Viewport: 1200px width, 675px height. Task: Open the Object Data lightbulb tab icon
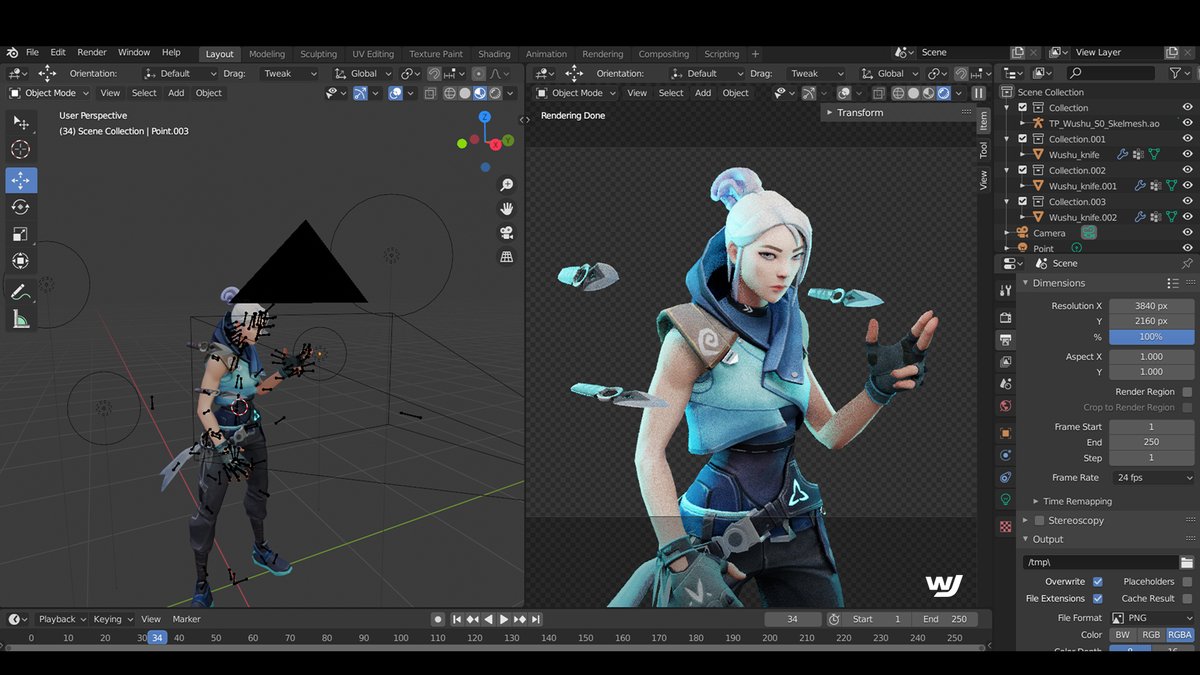(x=1006, y=499)
